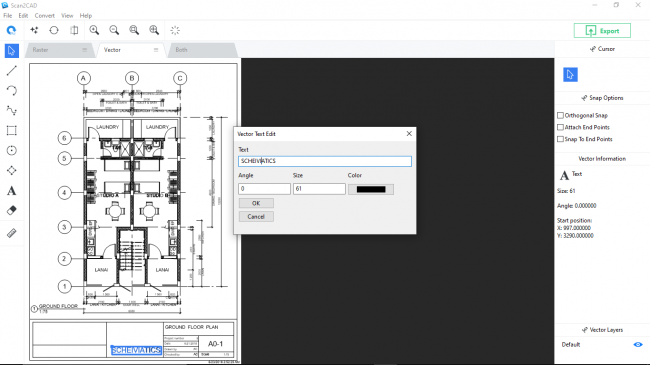Click the loading spinner toolbar icon
The image size is (650, 365).
[175, 30]
